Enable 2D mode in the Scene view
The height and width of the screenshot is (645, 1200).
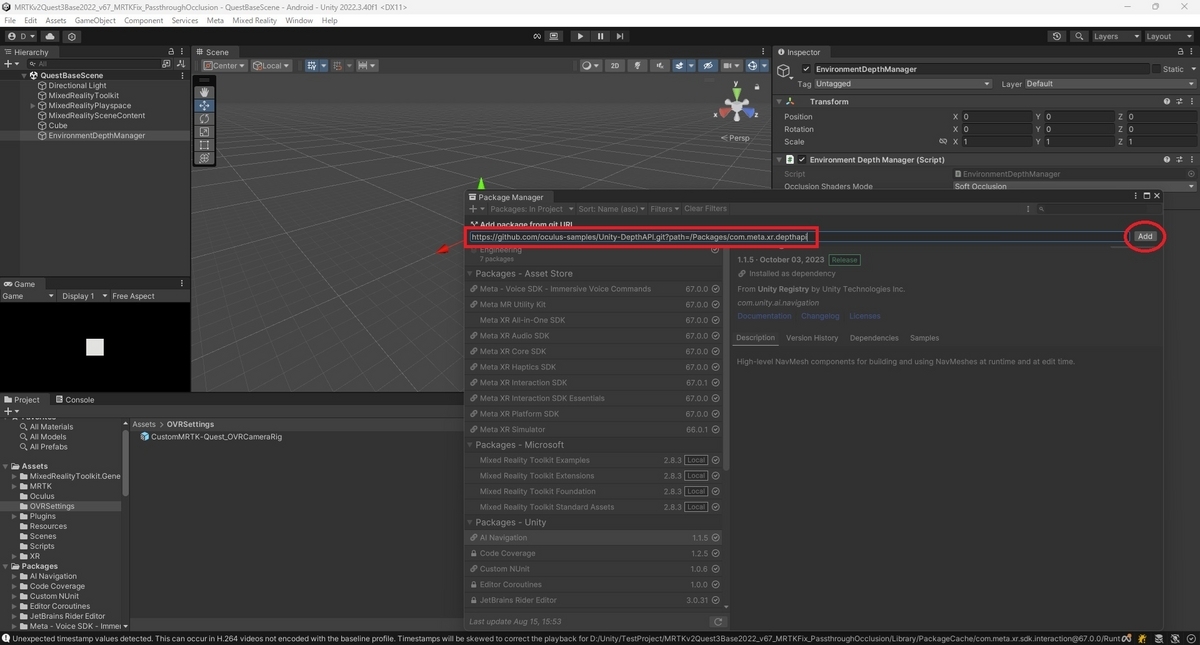coord(613,65)
